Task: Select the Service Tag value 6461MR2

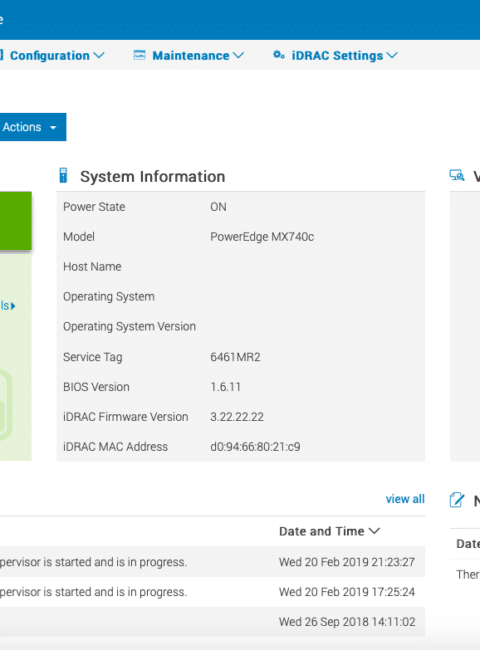Action: coord(235,357)
